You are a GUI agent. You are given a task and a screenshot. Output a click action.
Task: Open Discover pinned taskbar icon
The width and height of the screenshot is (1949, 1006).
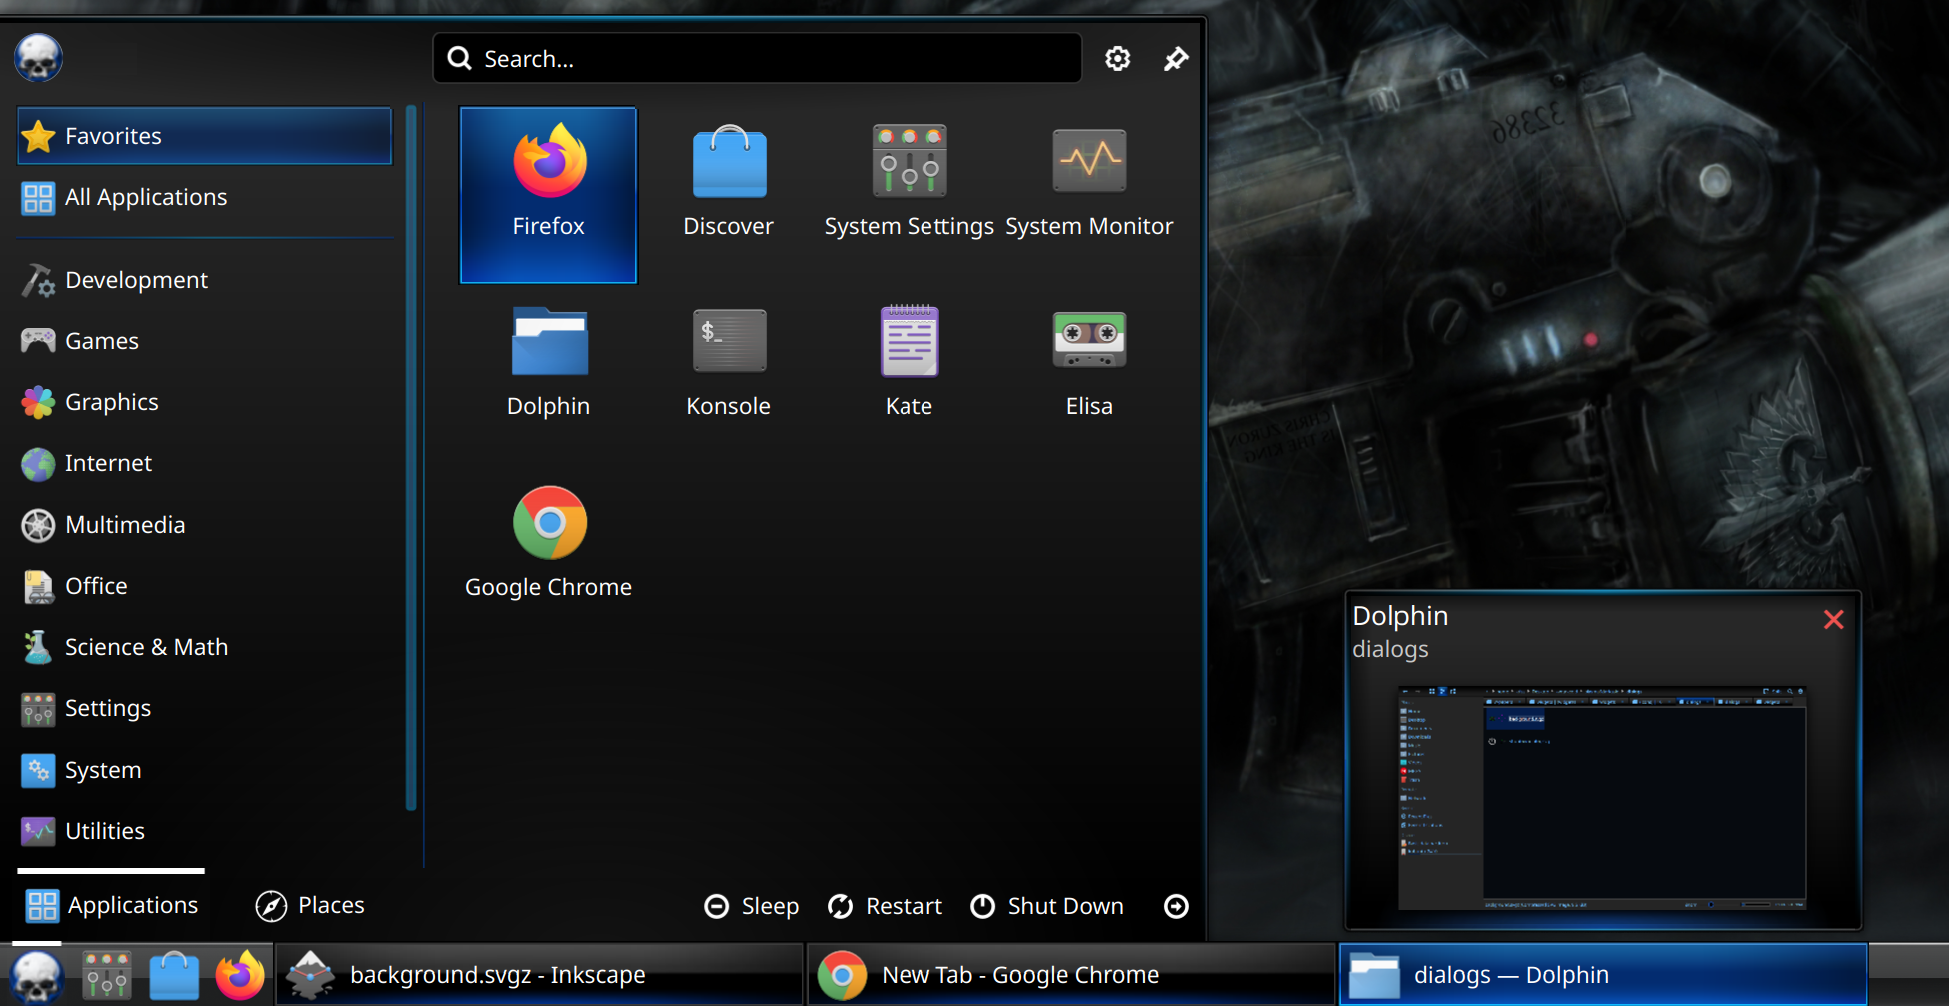(x=174, y=975)
